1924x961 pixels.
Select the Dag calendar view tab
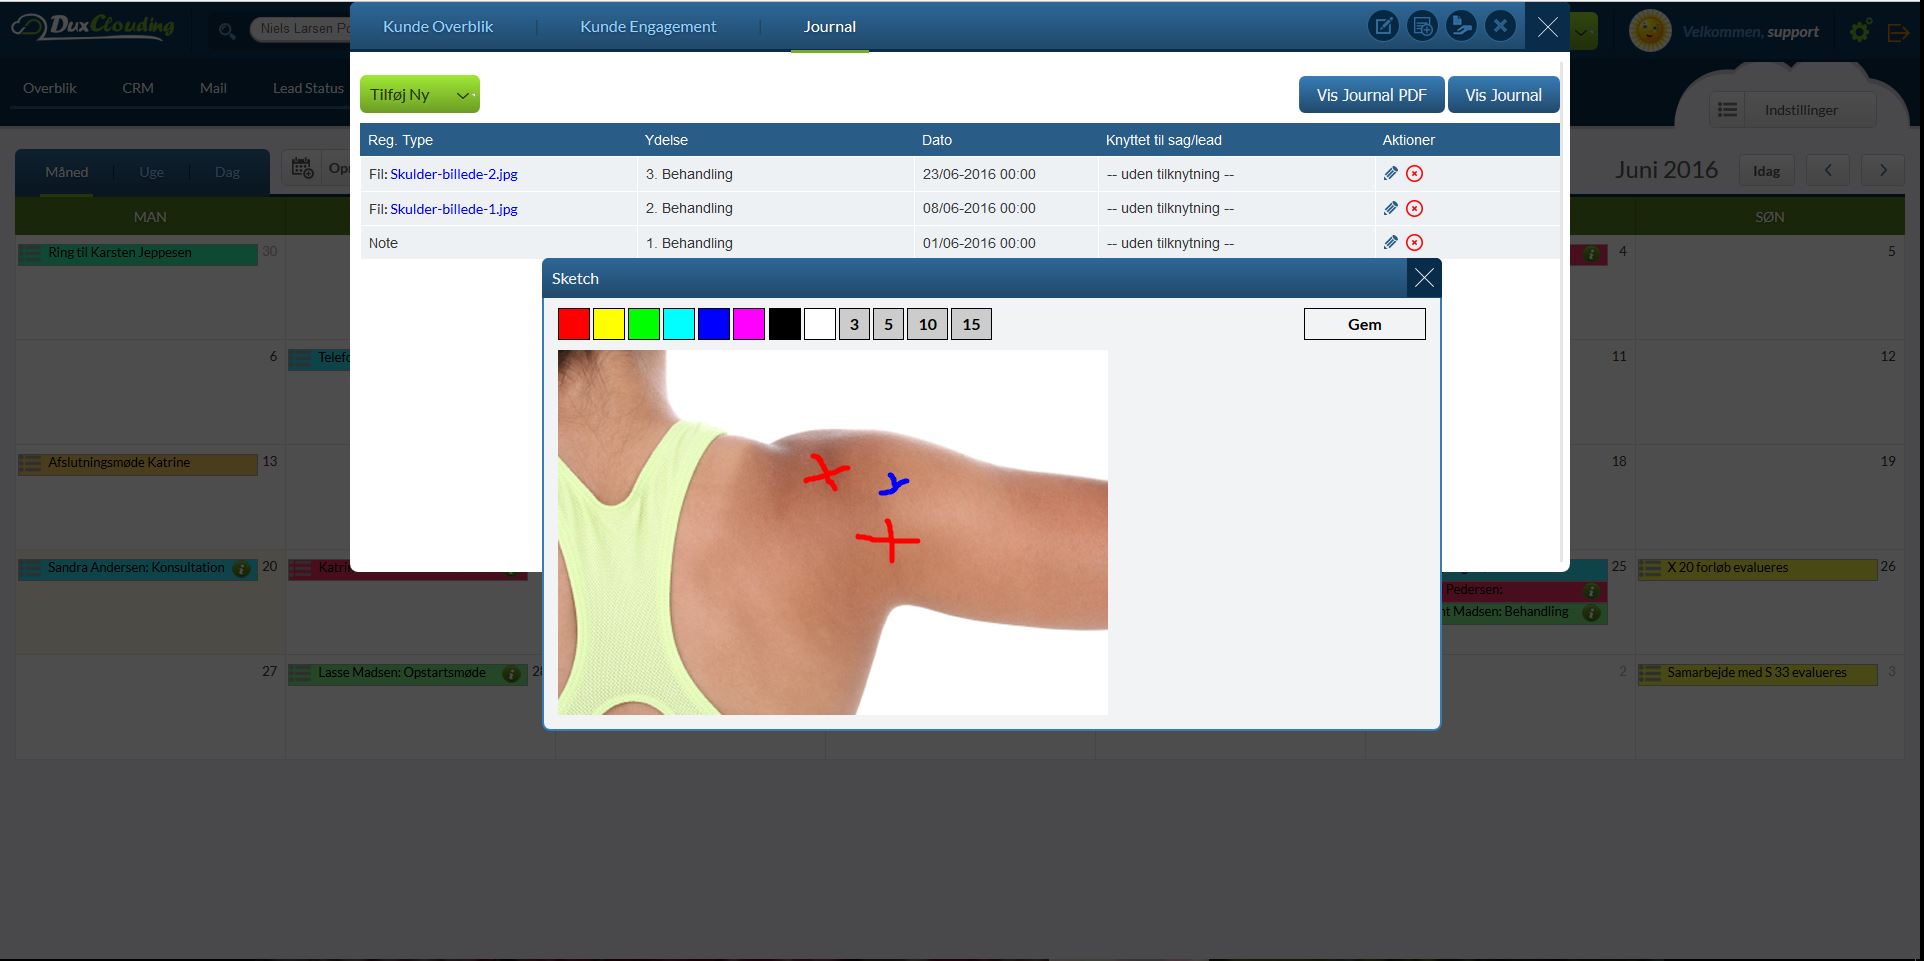tap(227, 172)
